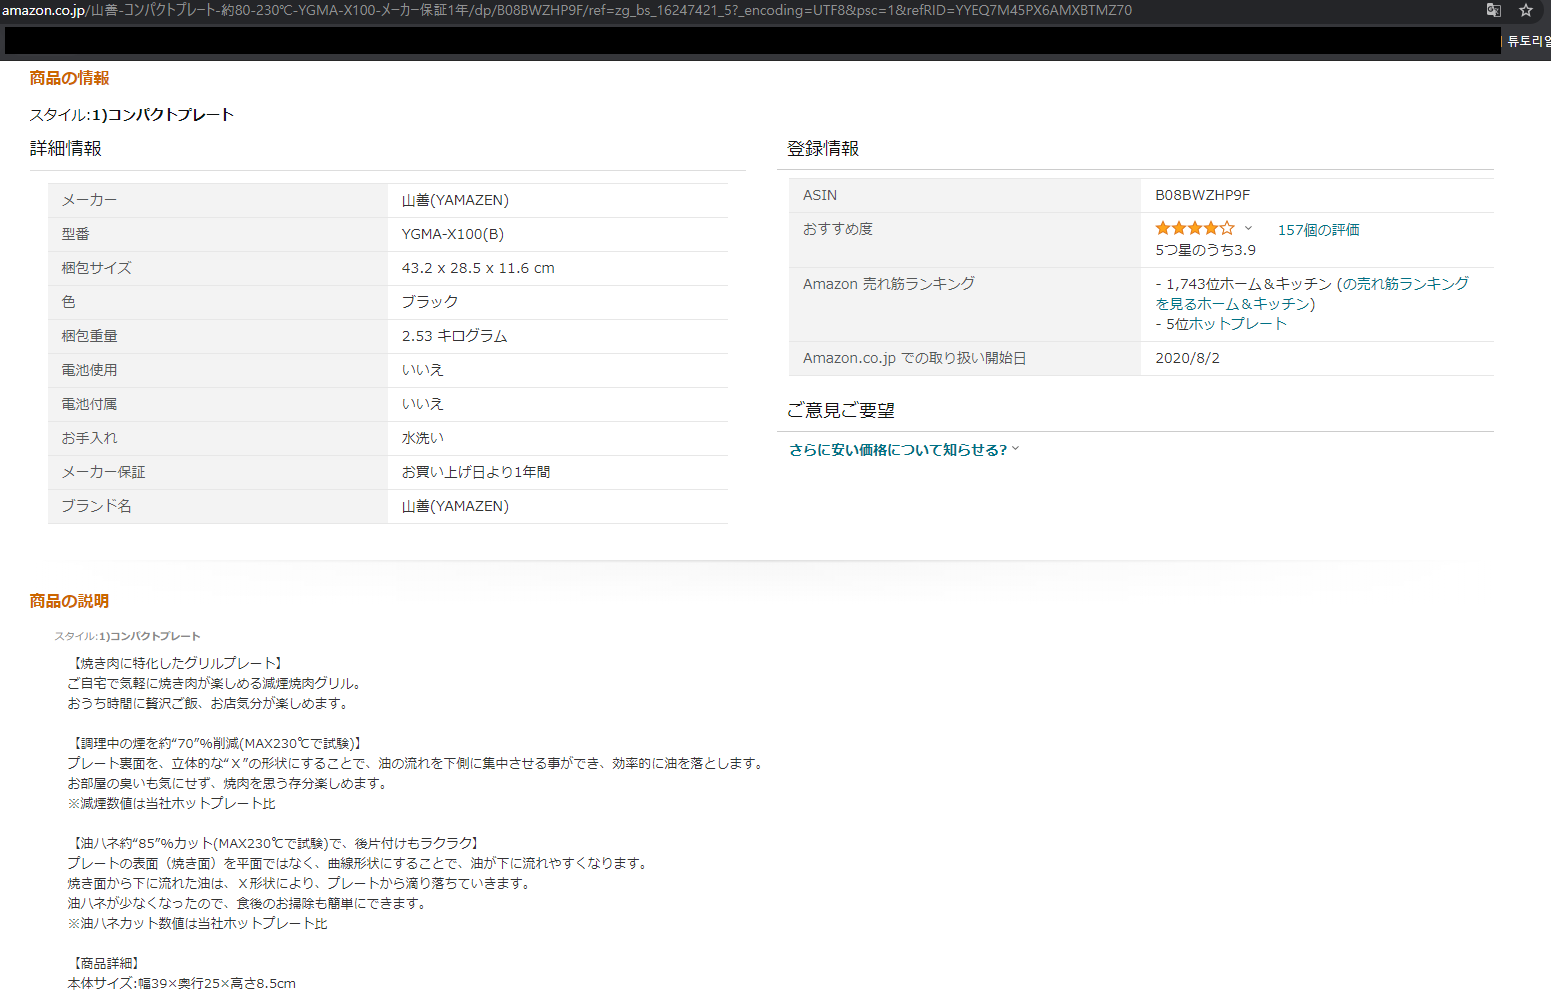Click いいえ in the 電池使用 row

tap(422, 370)
